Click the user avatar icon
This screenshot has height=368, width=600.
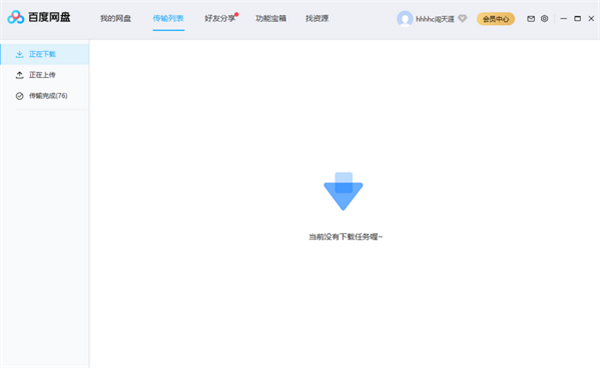404,18
